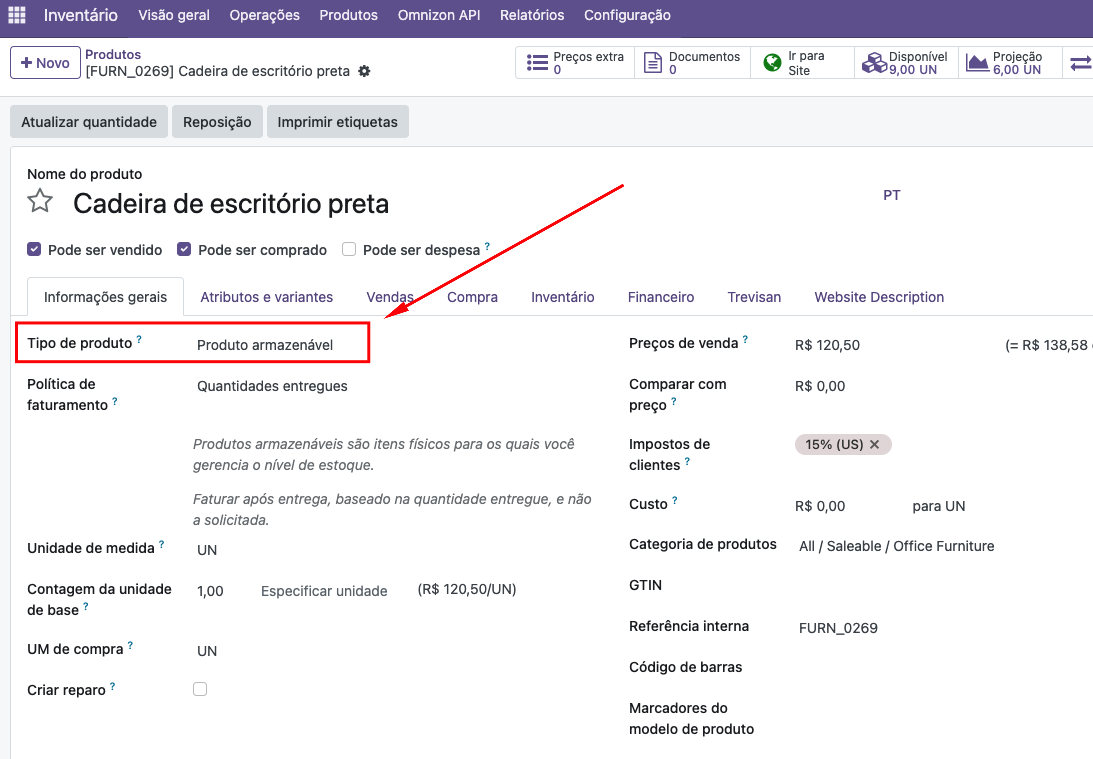Click the Projeção chart icon
The height and width of the screenshot is (759, 1093).
click(977, 63)
